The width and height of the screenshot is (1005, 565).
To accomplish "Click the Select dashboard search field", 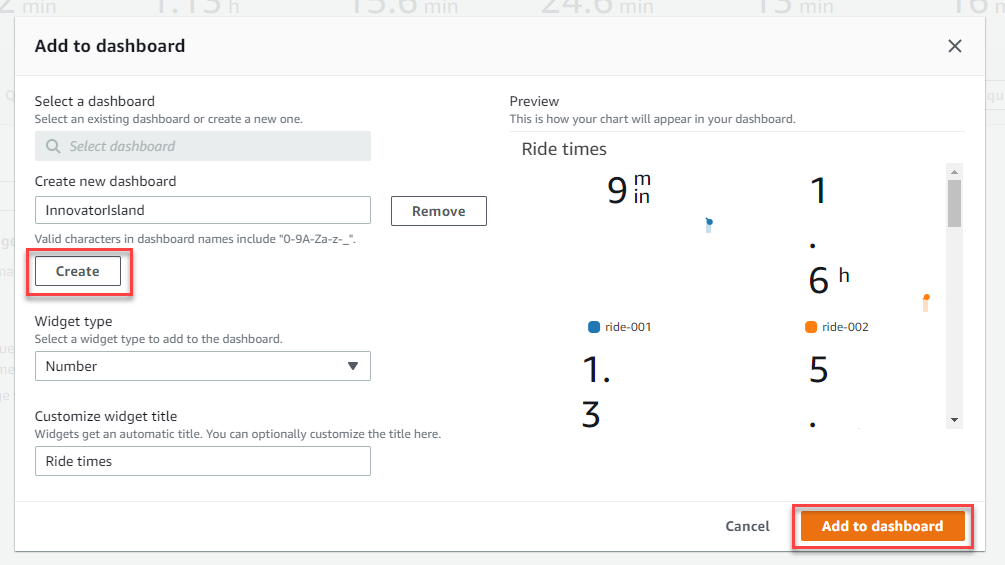I will pyautogui.click(x=203, y=146).
